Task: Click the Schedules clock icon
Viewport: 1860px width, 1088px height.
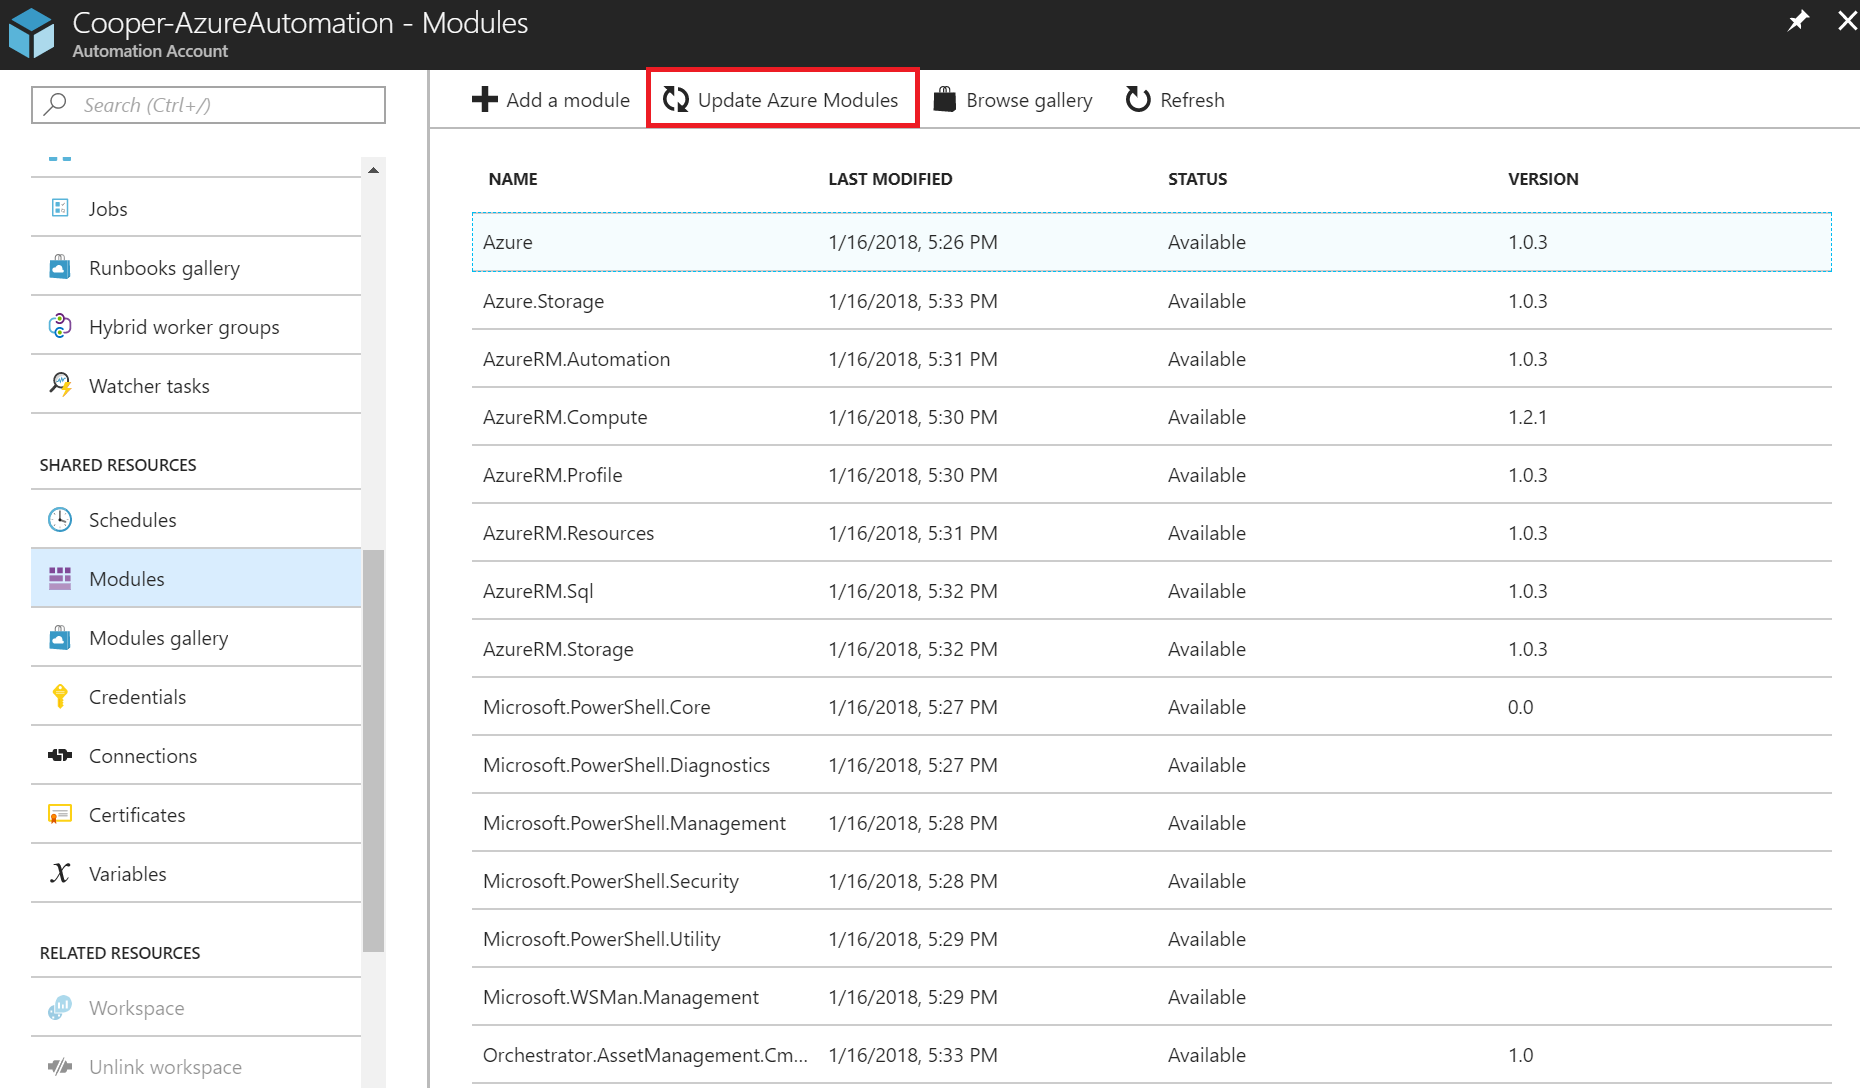Action: click(60, 519)
